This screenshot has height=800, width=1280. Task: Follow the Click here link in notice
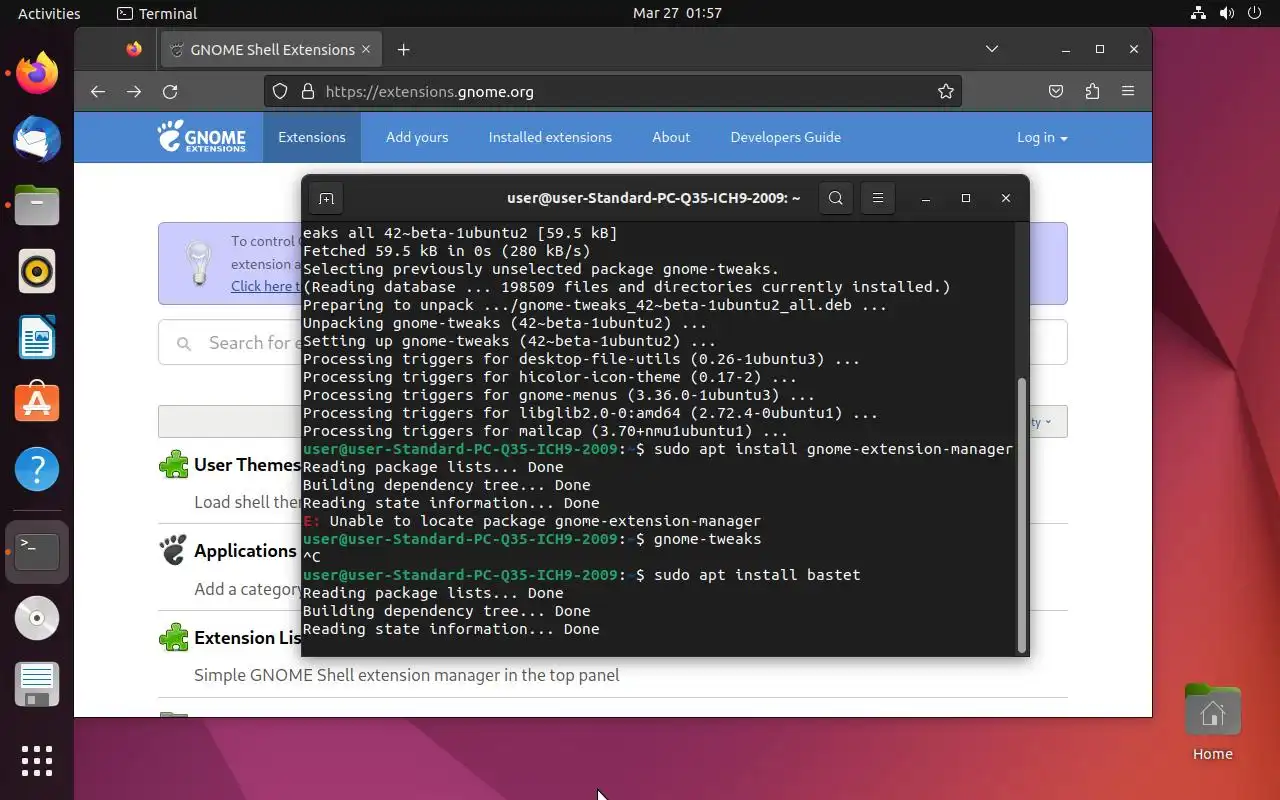pos(265,286)
